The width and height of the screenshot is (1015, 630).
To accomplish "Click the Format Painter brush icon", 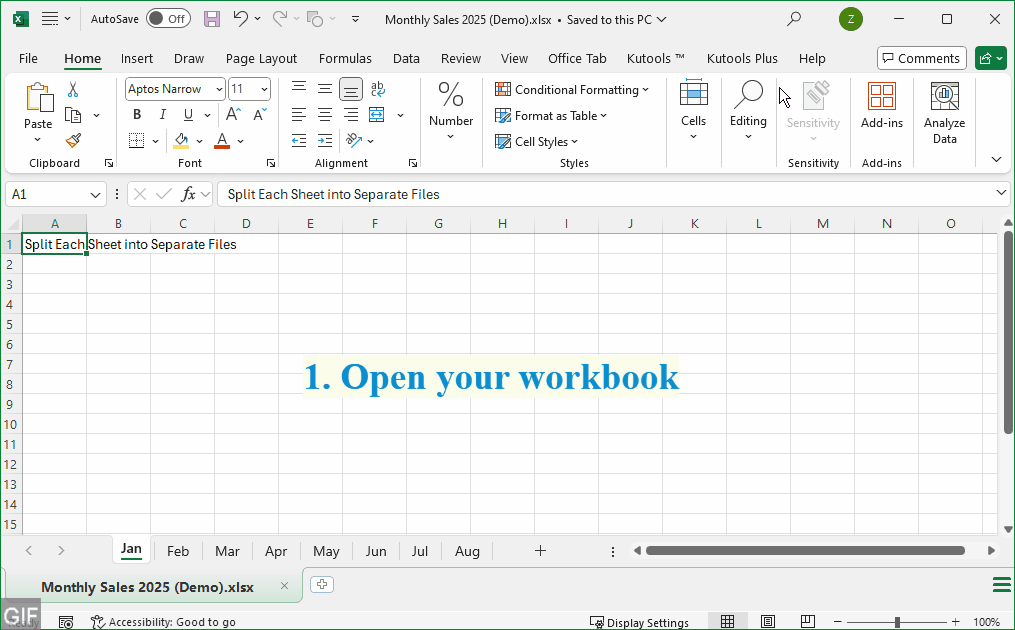I will click(x=73, y=141).
